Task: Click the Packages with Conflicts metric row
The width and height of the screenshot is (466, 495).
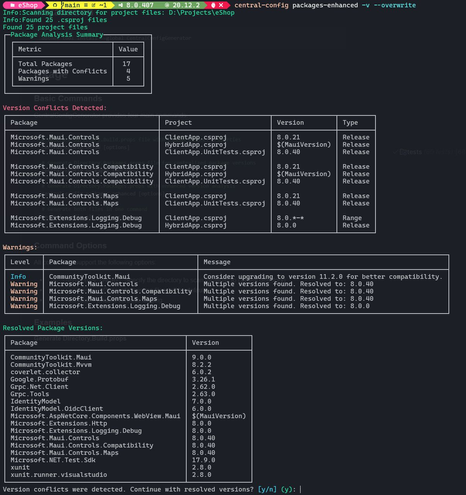Action: coord(78,71)
